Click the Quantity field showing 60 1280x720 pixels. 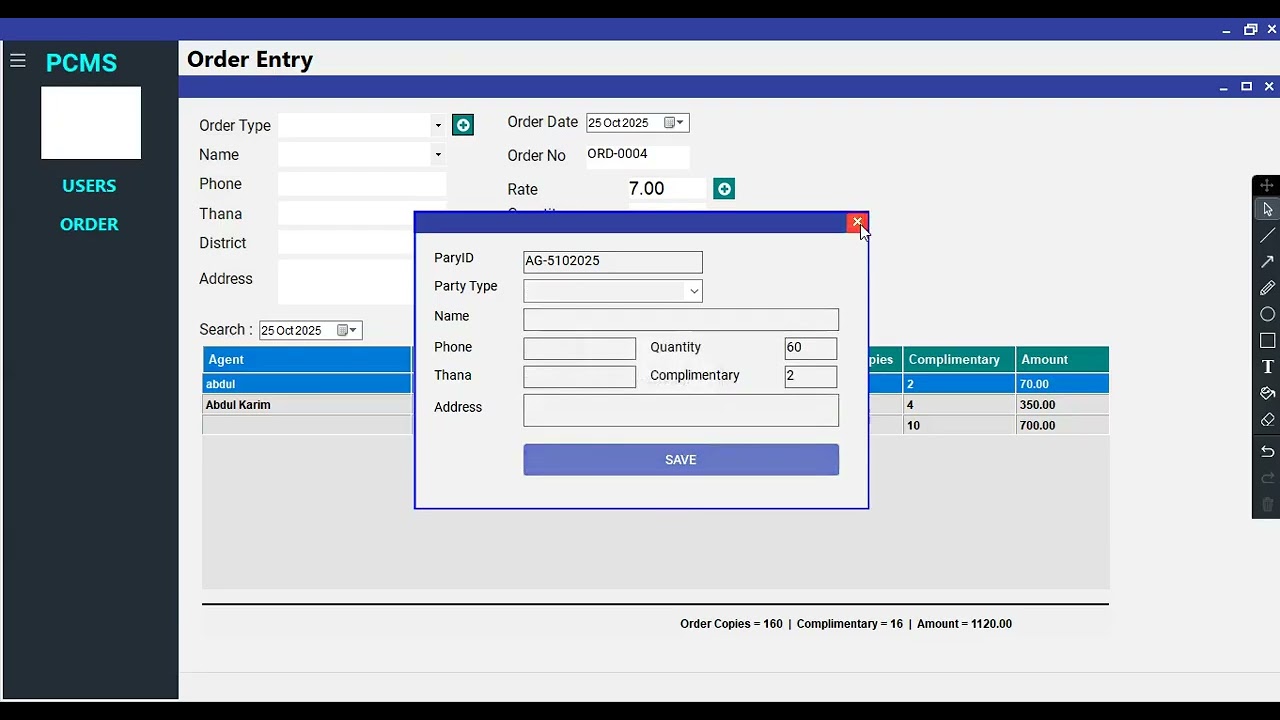click(811, 348)
